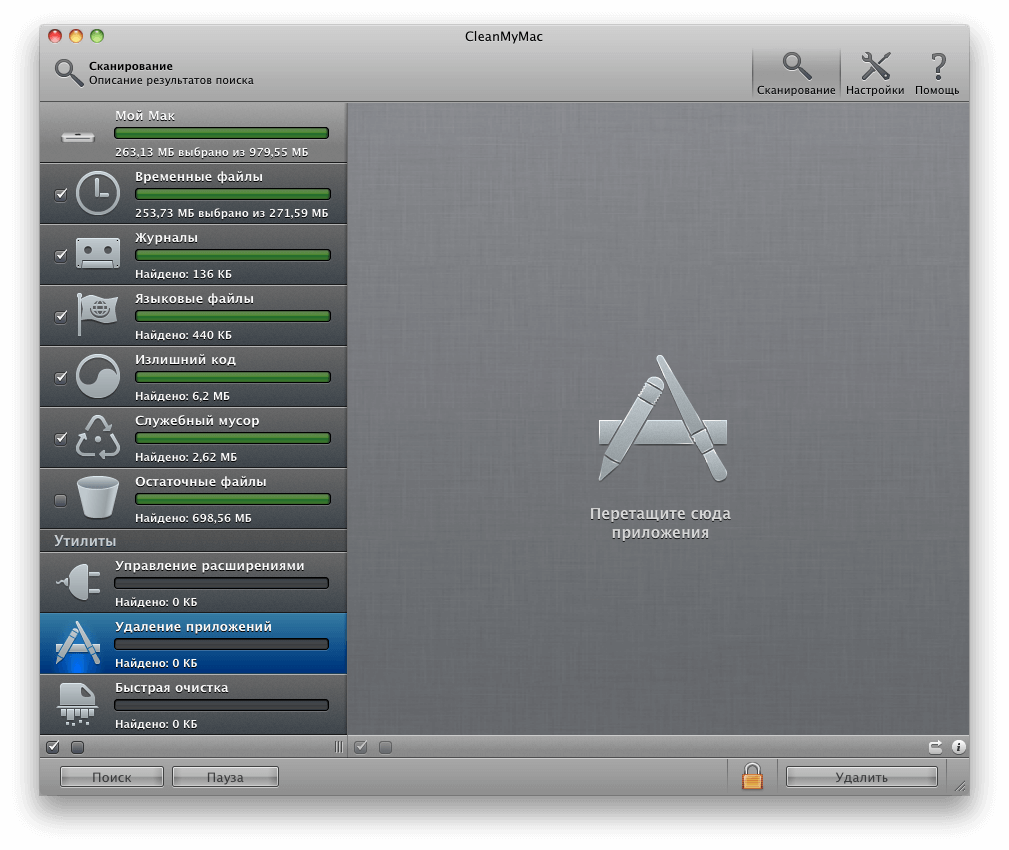Viewport: 1009px width, 850px height.
Task: Click text Найдено: 6,2 МБ
Action: 182,396
